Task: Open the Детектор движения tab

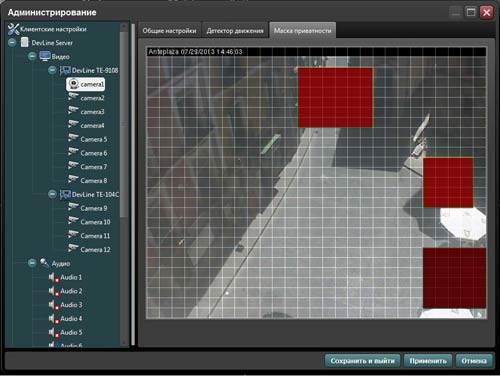Action: coord(235,31)
